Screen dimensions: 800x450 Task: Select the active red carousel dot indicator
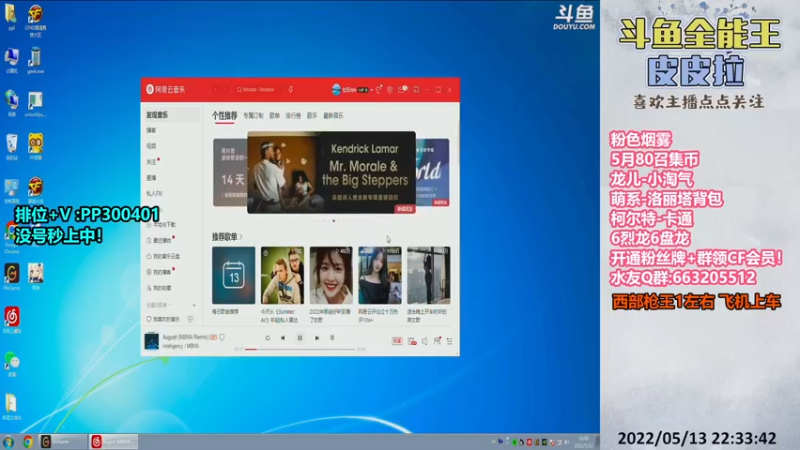click(x=334, y=221)
